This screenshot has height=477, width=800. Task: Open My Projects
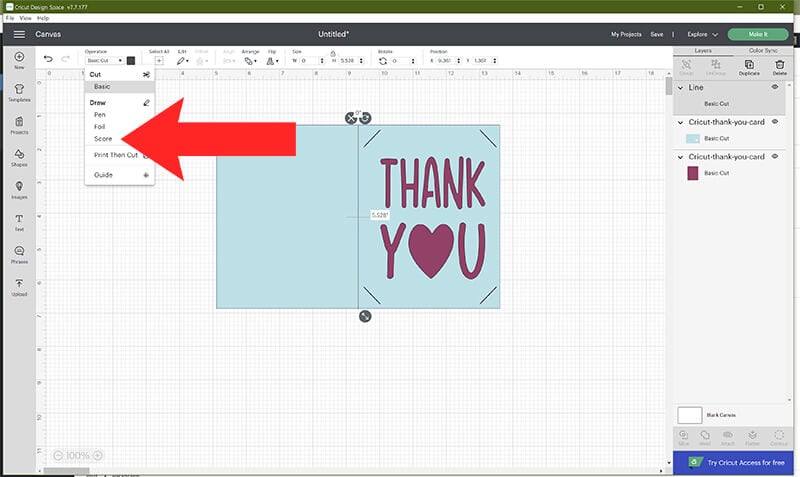pyautogui.click(x=626, y=34)
